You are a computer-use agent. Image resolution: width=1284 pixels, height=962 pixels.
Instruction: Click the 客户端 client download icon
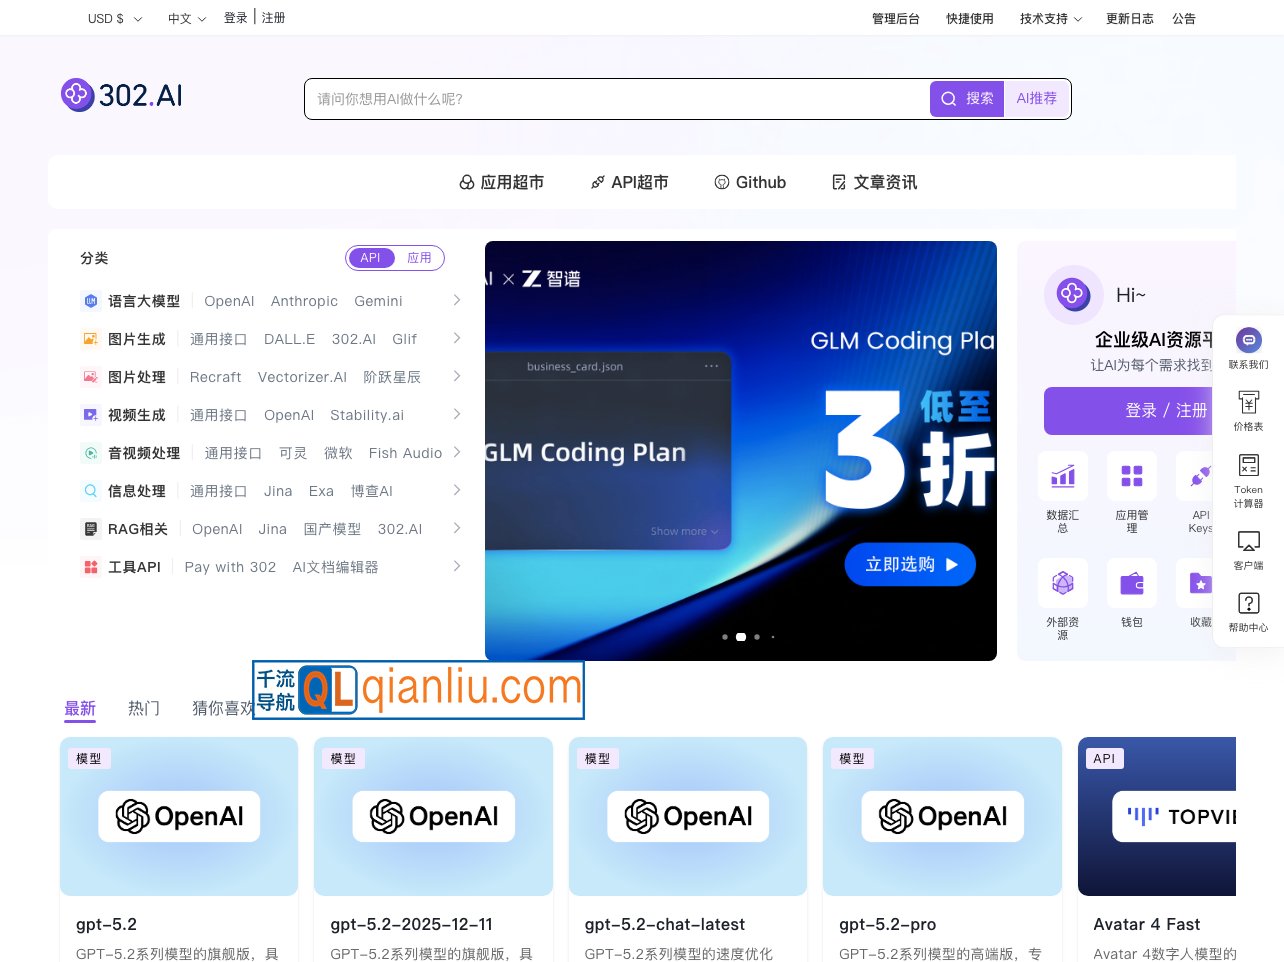pyautogui.click(x=1248, y=540)
